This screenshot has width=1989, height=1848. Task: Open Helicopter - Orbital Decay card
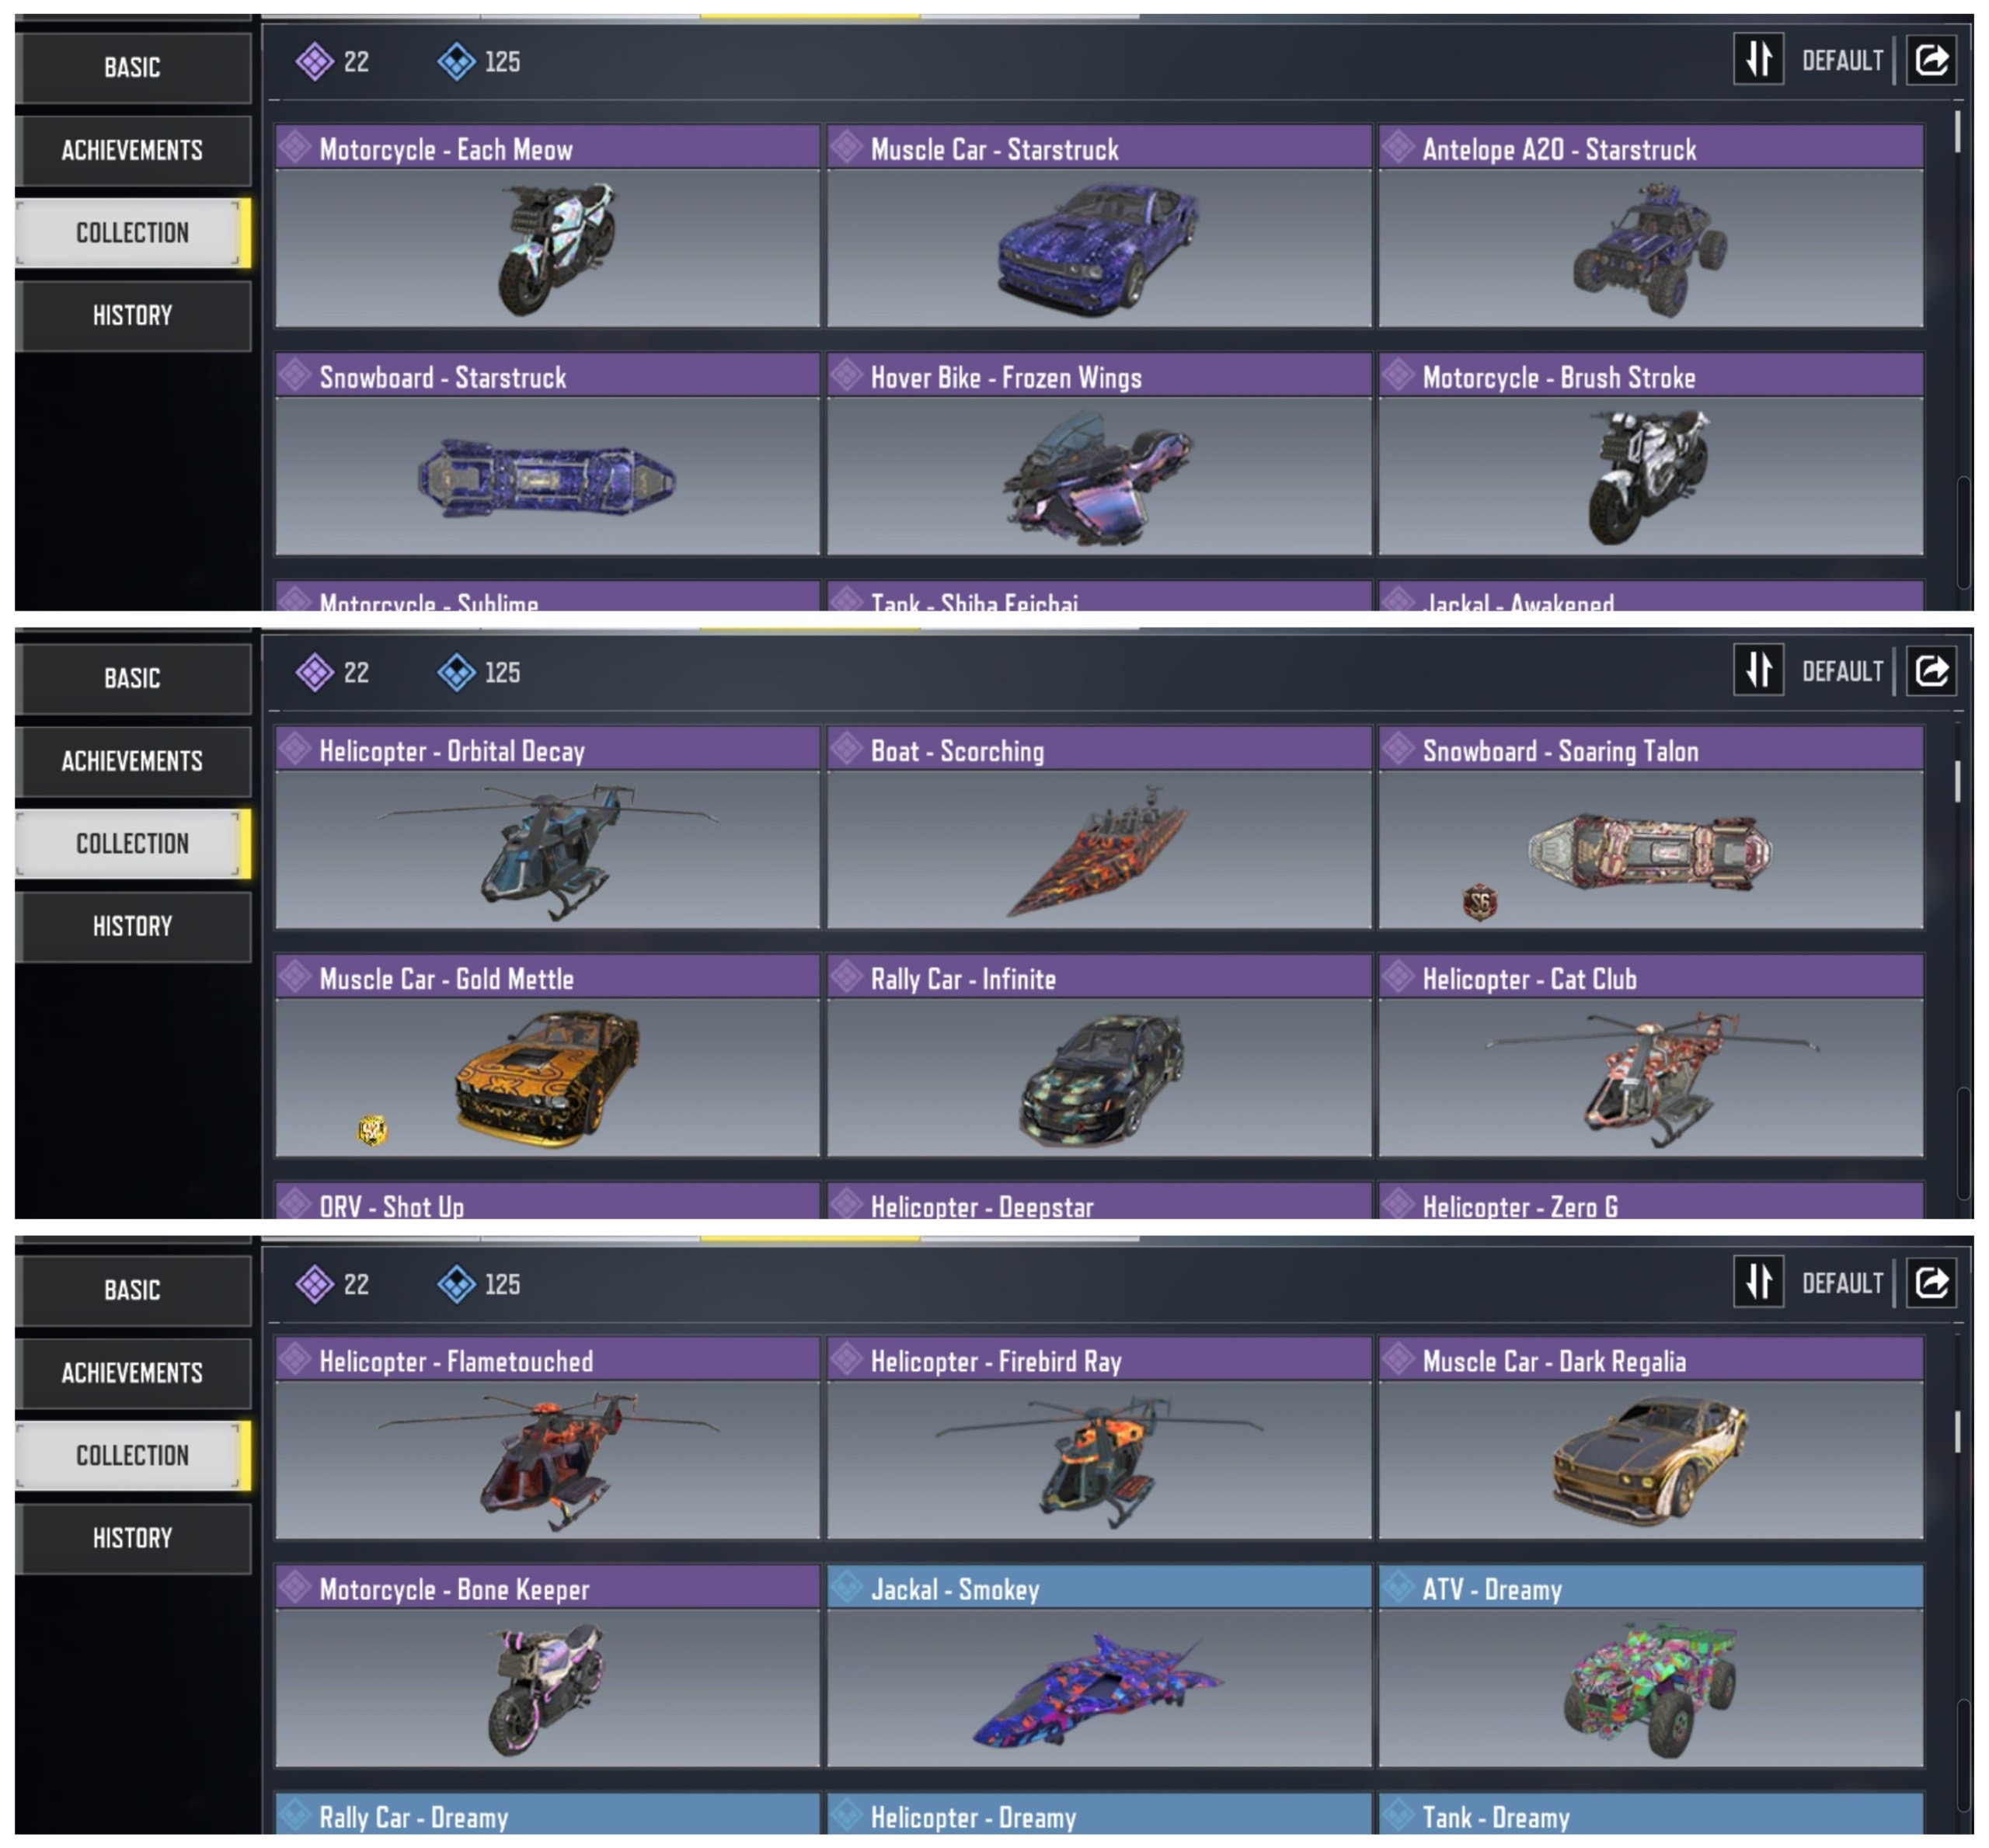point(547,828)
